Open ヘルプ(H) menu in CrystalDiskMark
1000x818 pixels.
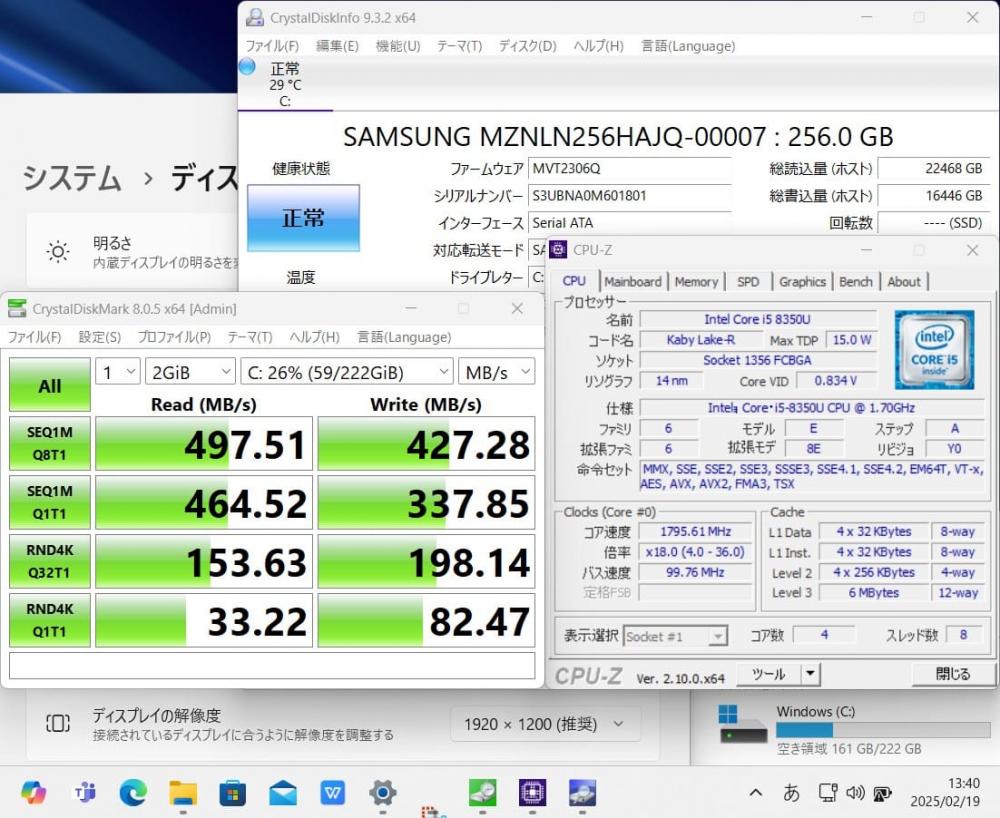click(x=314, y=337)
